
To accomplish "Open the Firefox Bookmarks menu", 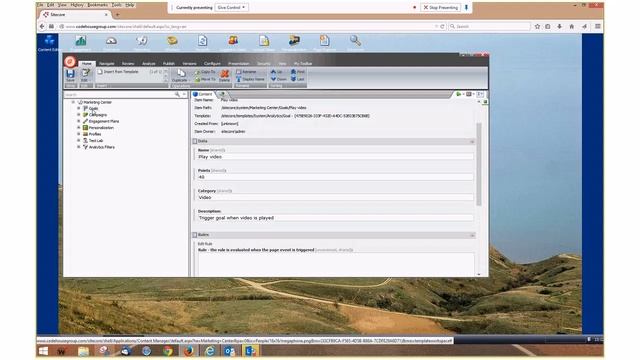I will 98,5.
